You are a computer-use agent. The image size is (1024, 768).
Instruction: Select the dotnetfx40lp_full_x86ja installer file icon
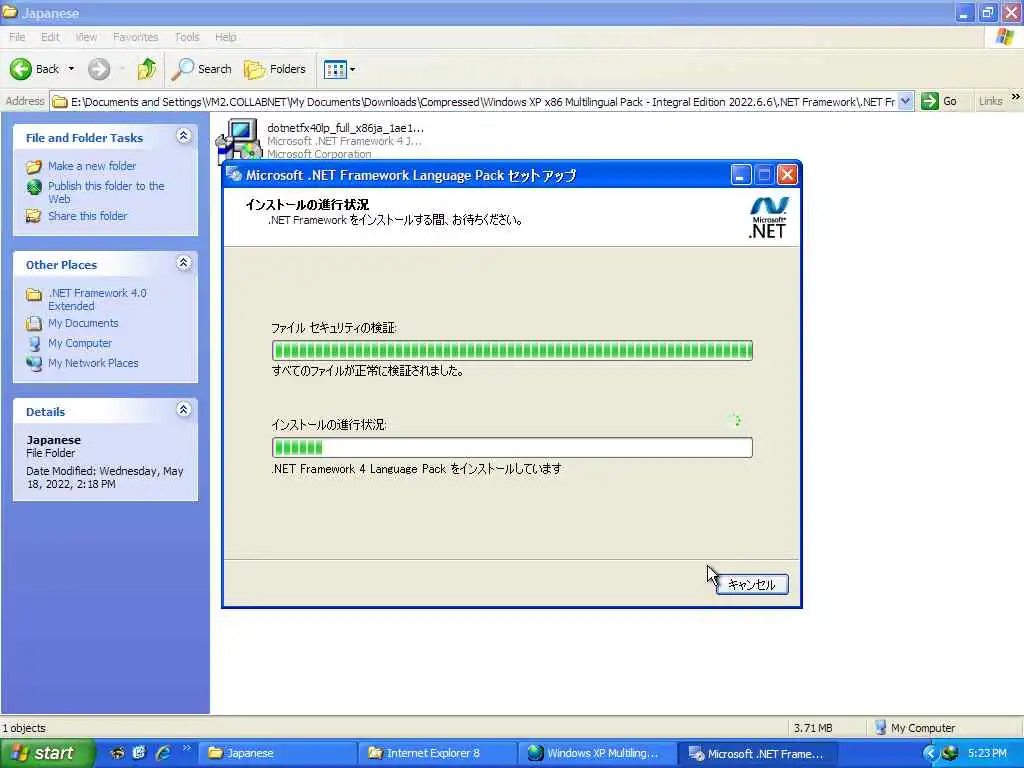pyautogui.click(x=238, y=138)
